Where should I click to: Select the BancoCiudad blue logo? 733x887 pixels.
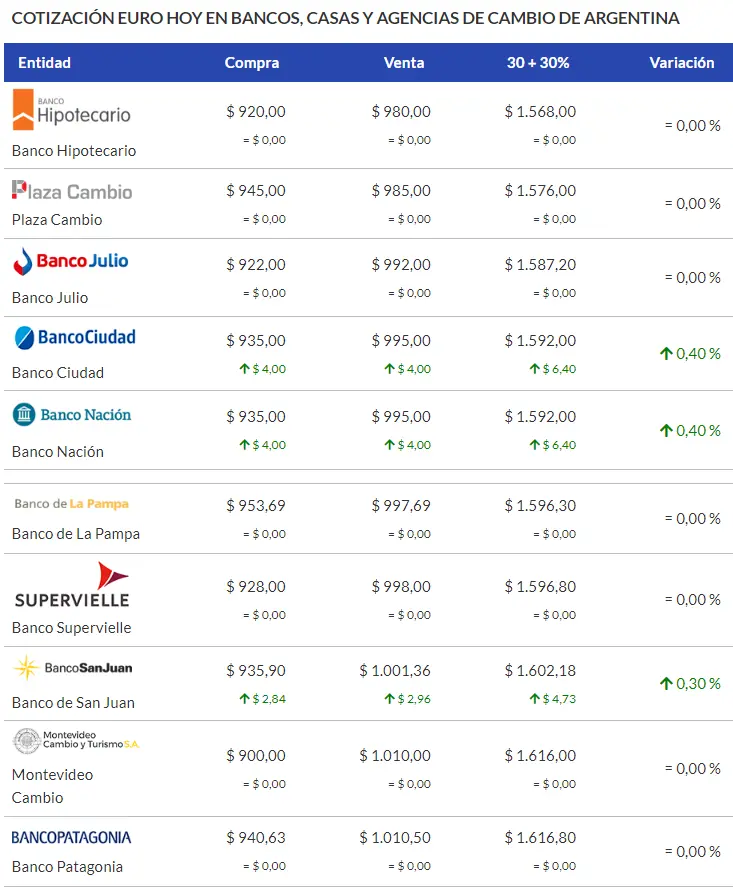75,338
